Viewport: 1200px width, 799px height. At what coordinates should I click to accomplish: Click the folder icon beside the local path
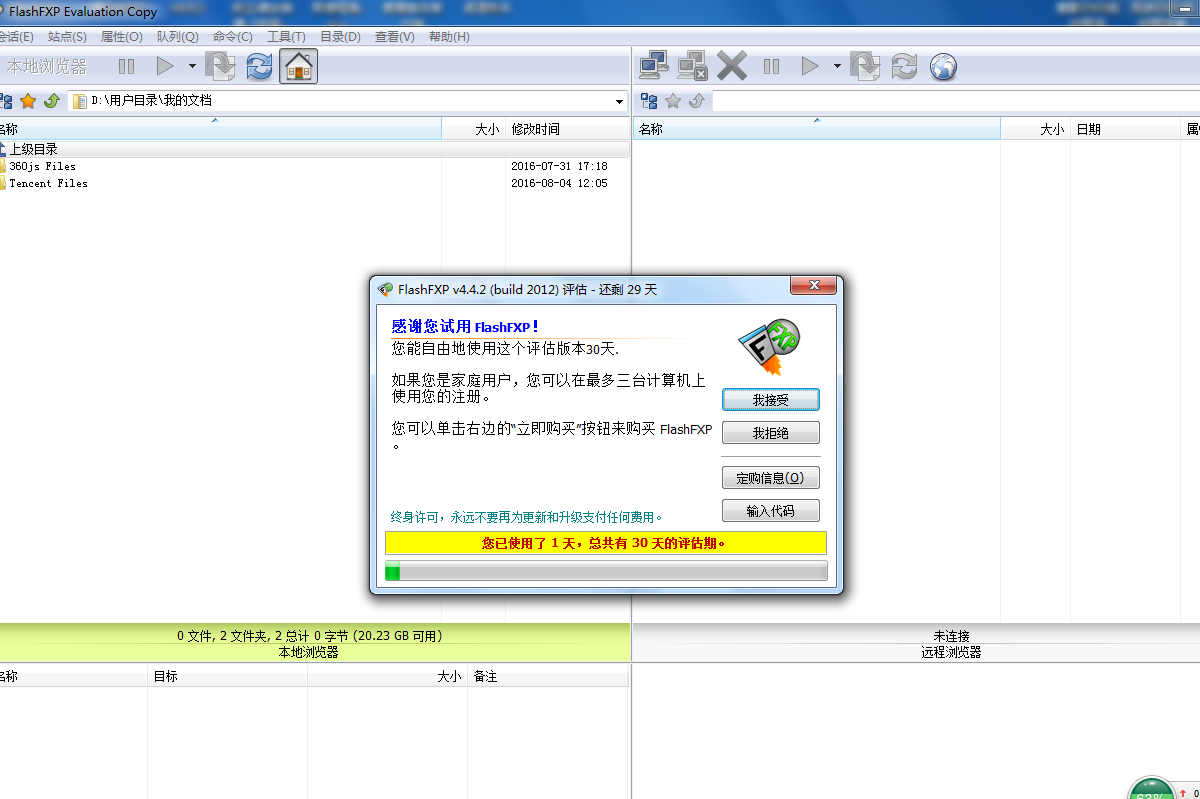80,101
